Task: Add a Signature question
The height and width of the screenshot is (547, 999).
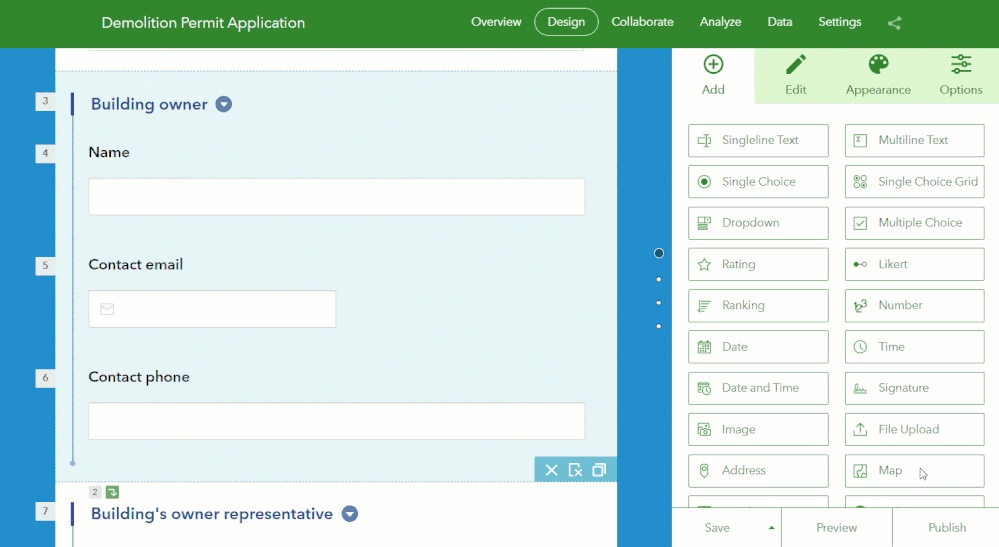Action: [x=914, y=388]
